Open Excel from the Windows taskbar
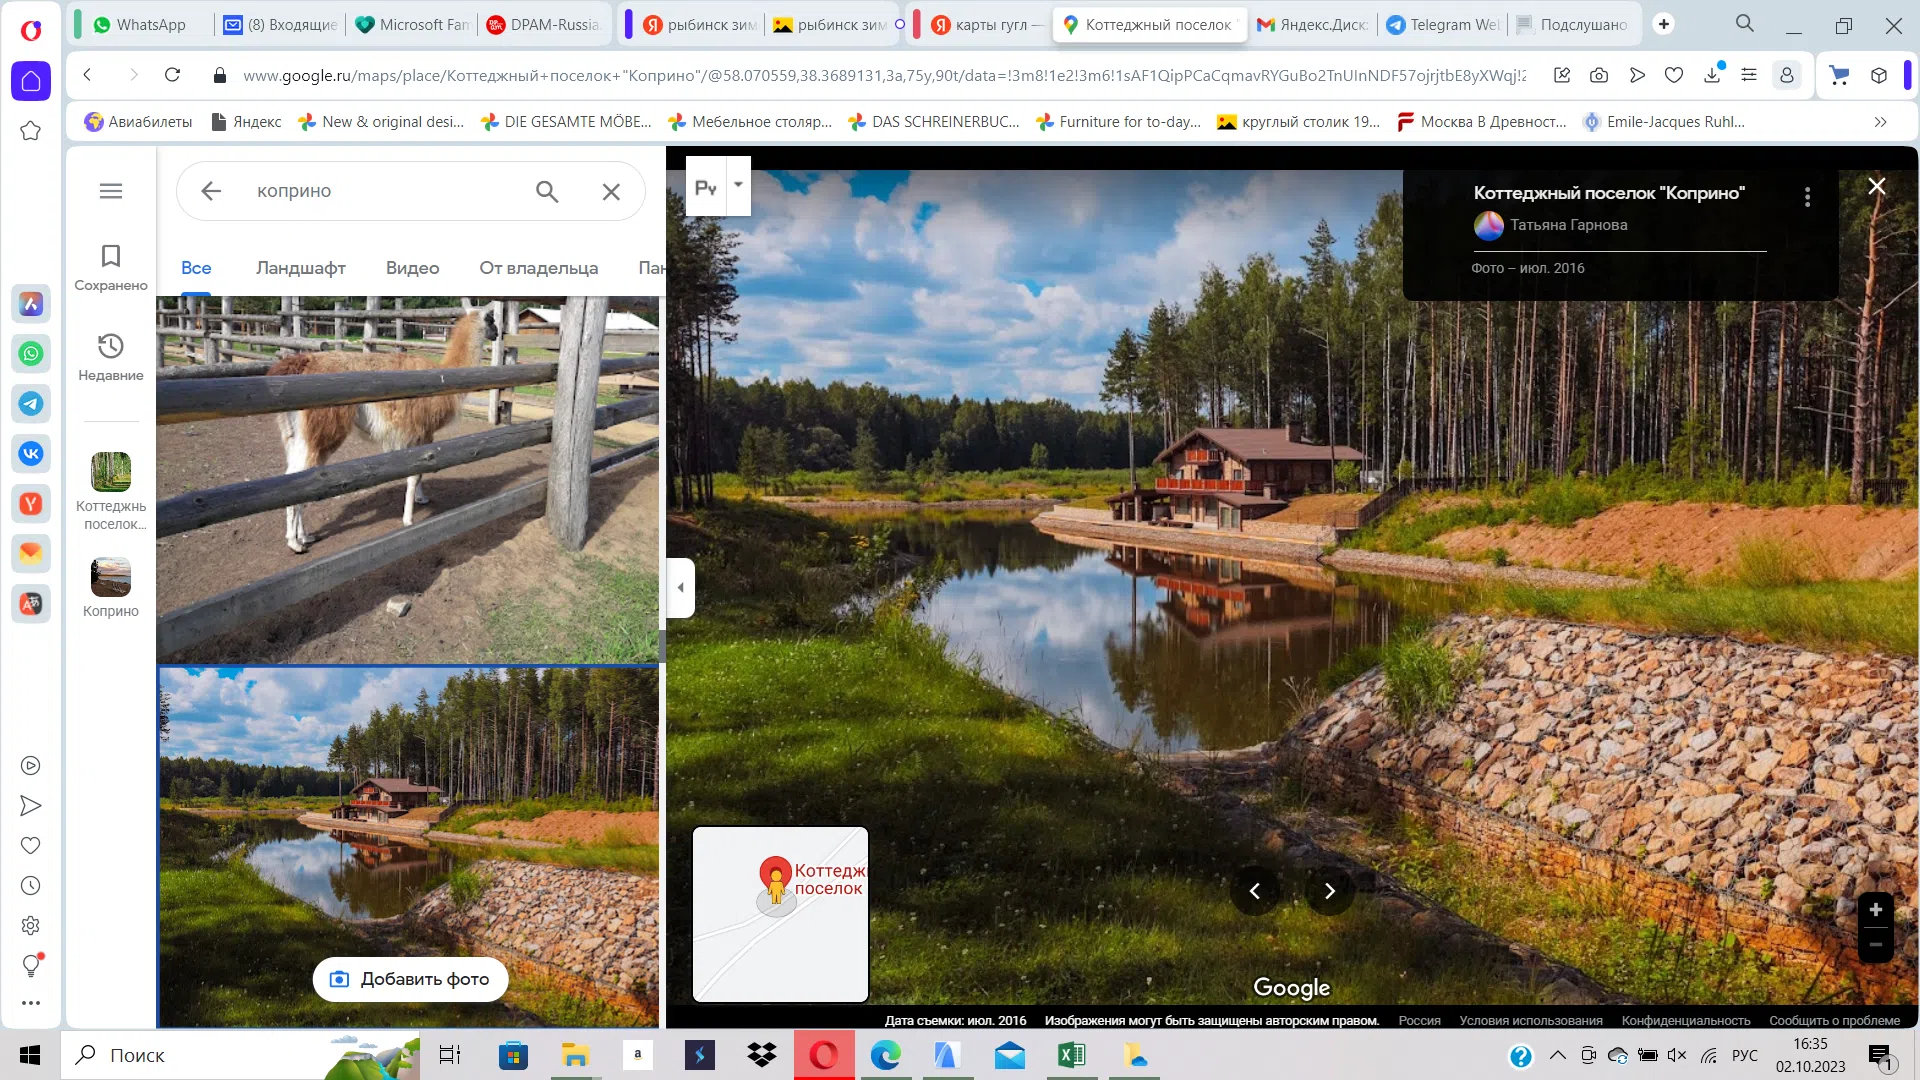The image size is (1920, 1080). (x=1072, y=1055)
